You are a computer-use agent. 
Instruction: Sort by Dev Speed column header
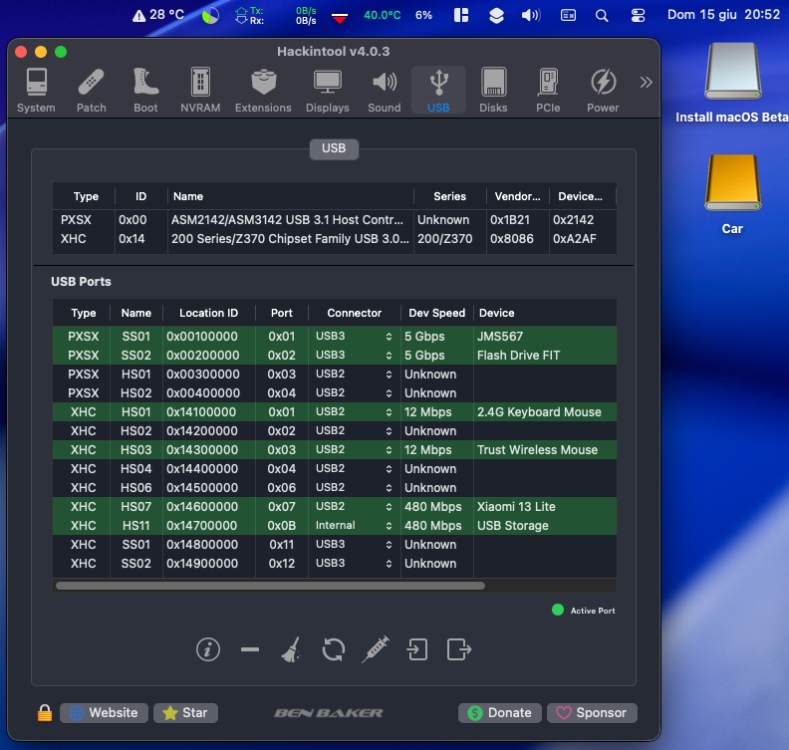coord(437,313)
